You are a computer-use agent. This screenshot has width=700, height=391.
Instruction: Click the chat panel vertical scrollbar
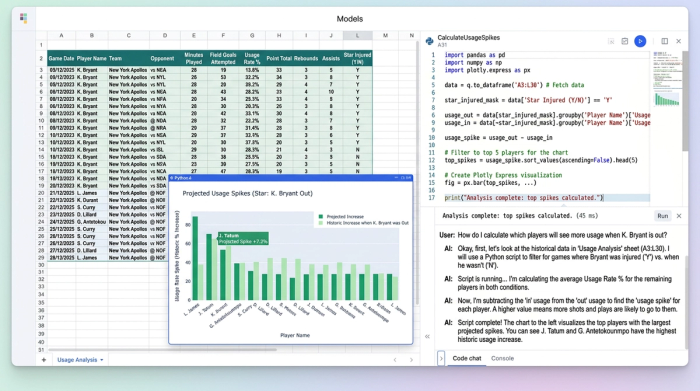coord(686,303)
